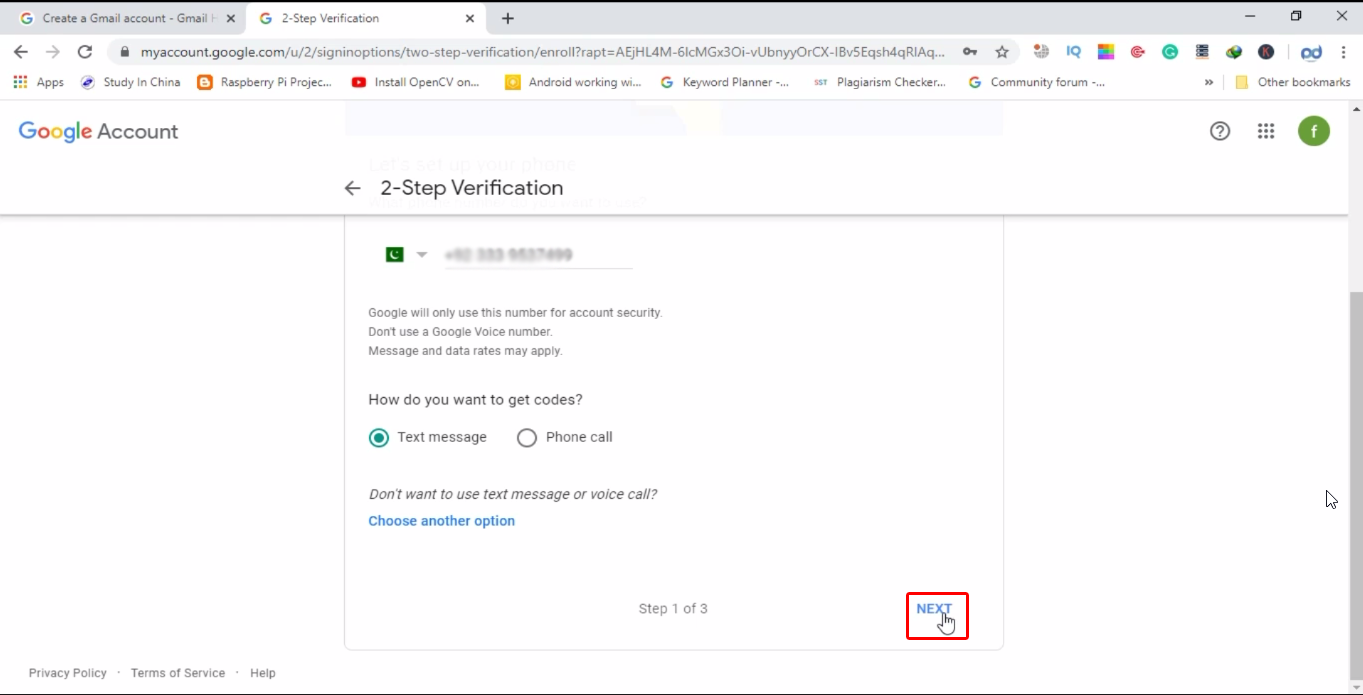Open the Chrome three-dot menu
1363x695 pixels.
tap(1341, 52)
